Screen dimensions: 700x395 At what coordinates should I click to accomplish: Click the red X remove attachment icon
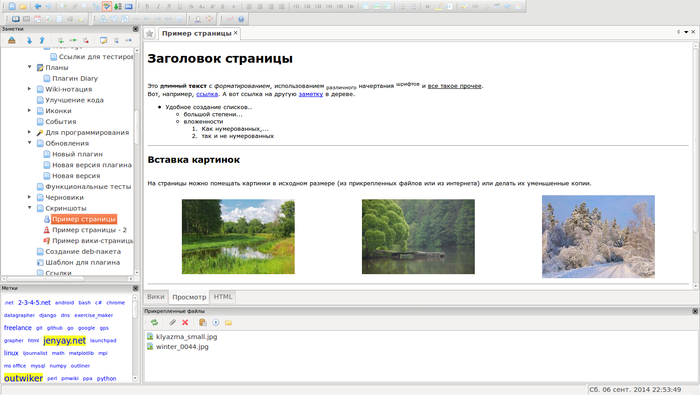pos(185,322)
